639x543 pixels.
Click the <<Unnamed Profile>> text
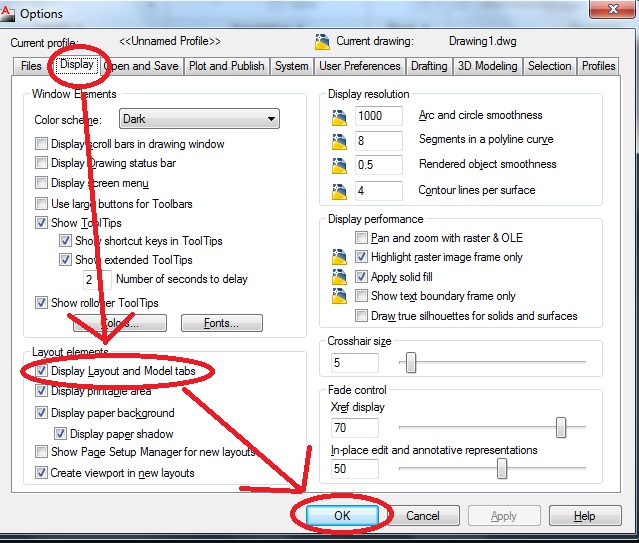point(170,41)
